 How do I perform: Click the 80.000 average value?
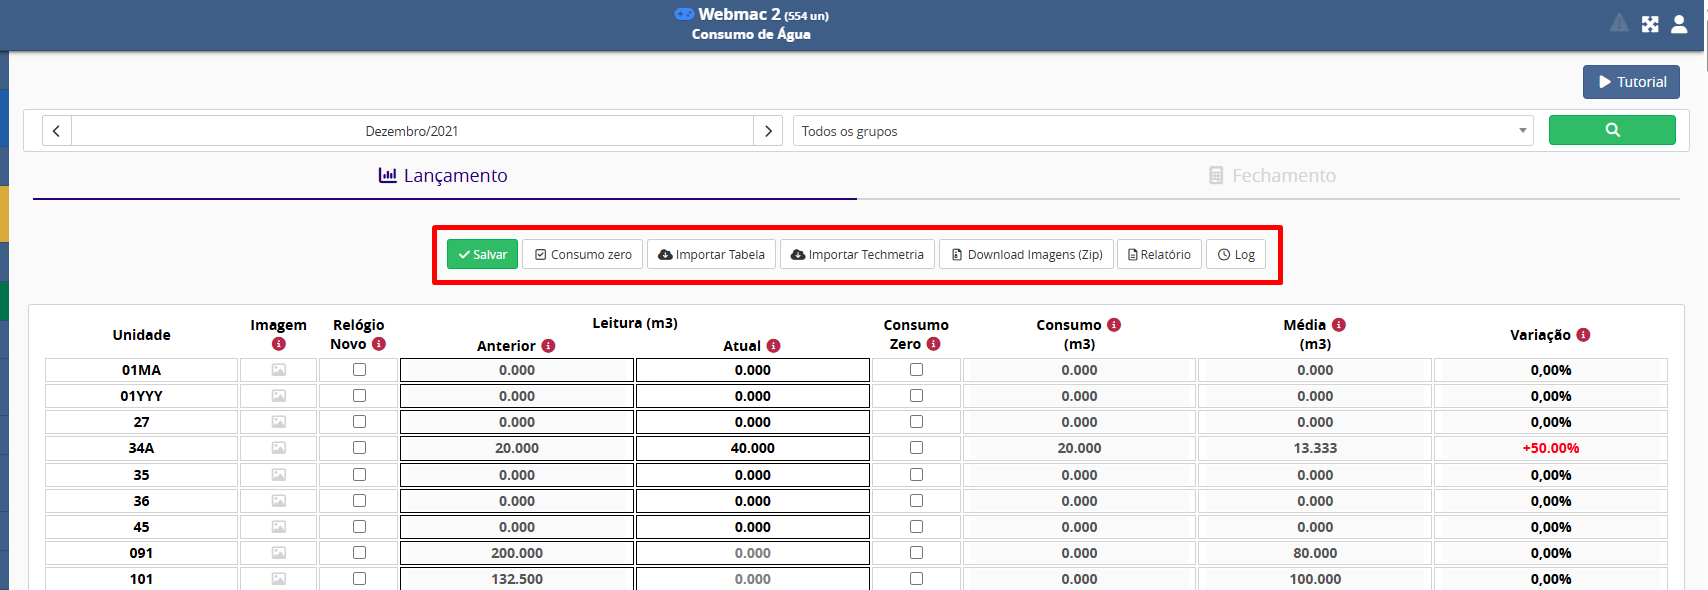pyautogui.click(x=1315, y=553)
